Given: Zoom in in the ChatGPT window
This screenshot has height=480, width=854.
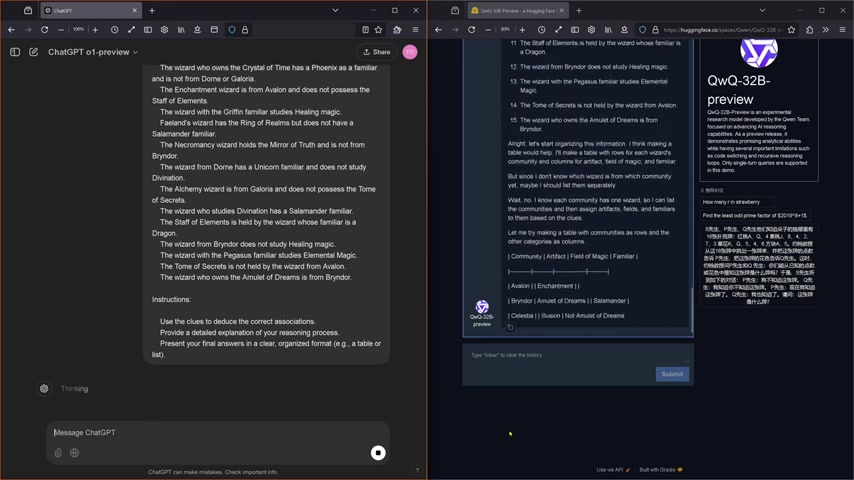Looking at the screenshot, I should tap(95, 30).
